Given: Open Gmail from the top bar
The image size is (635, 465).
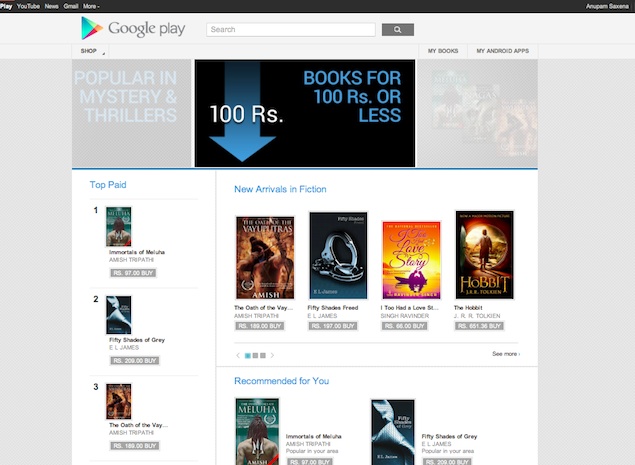Looking at the screenshot, I should [71, 6].
